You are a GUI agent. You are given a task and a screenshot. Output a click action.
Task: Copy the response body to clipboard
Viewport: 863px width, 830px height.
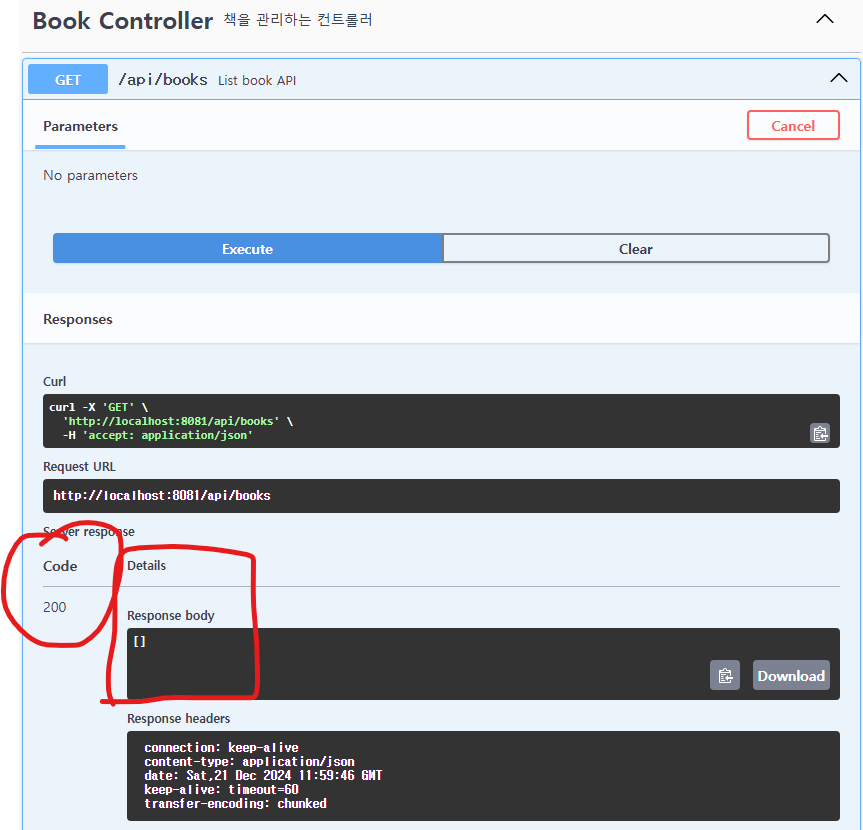click(x=725, y=675)
